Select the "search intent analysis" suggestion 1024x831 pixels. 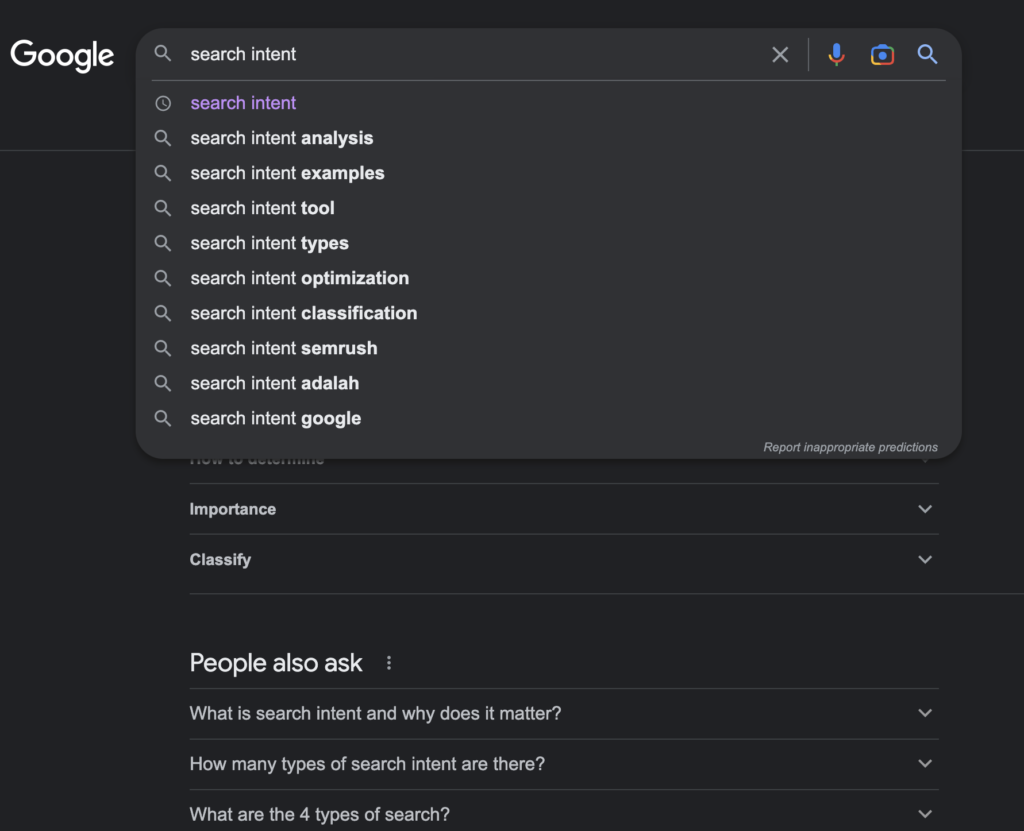coord(282,138)
